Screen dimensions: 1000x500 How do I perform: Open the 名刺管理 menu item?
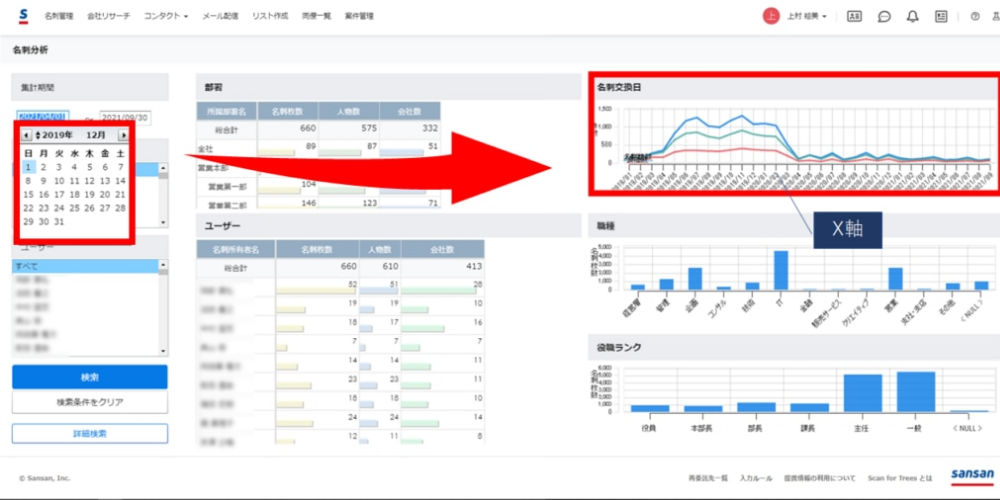(x=59, y=16)
